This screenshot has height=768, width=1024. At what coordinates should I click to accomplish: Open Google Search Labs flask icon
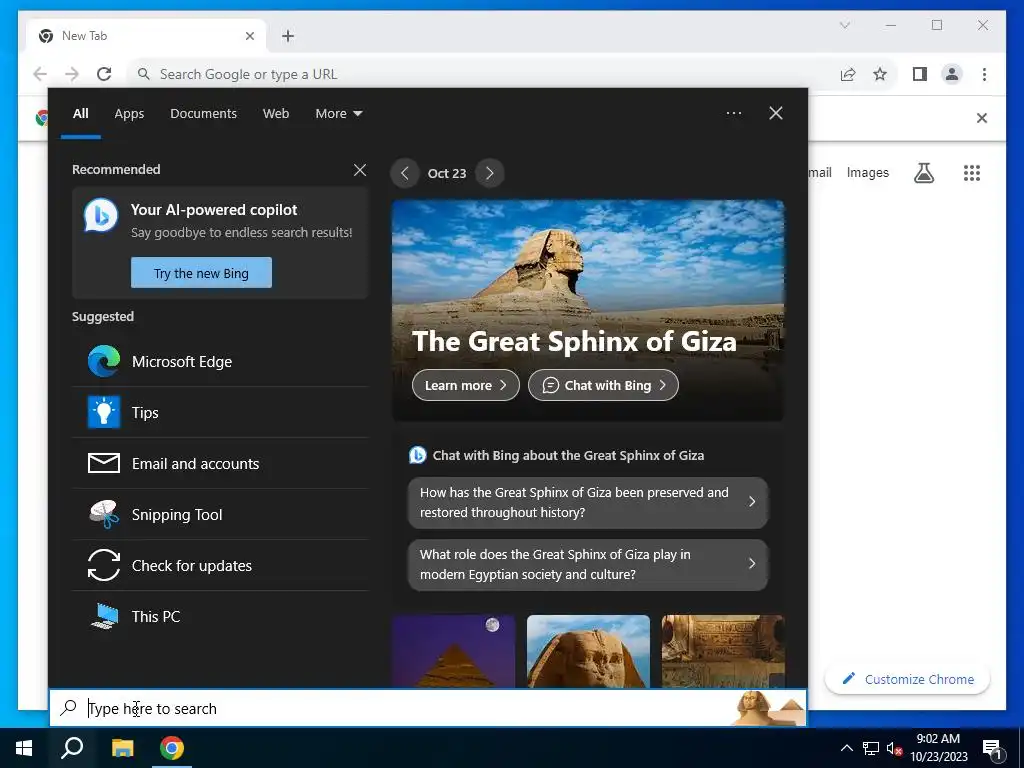[923, 173]
